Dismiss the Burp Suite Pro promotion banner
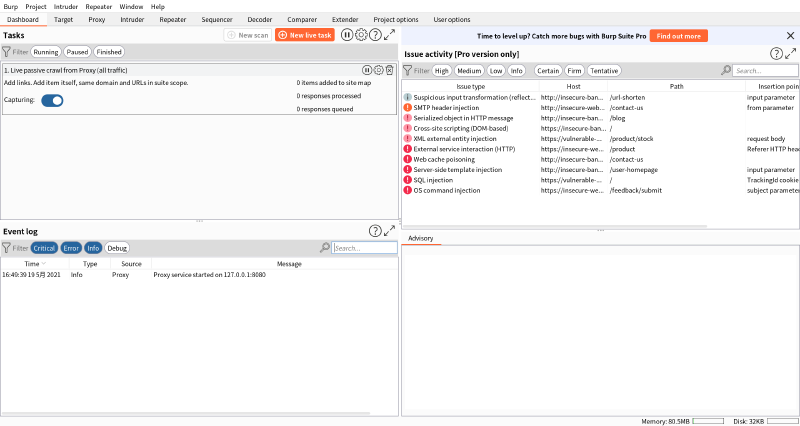Screen dimensions: 800x426 791,35
